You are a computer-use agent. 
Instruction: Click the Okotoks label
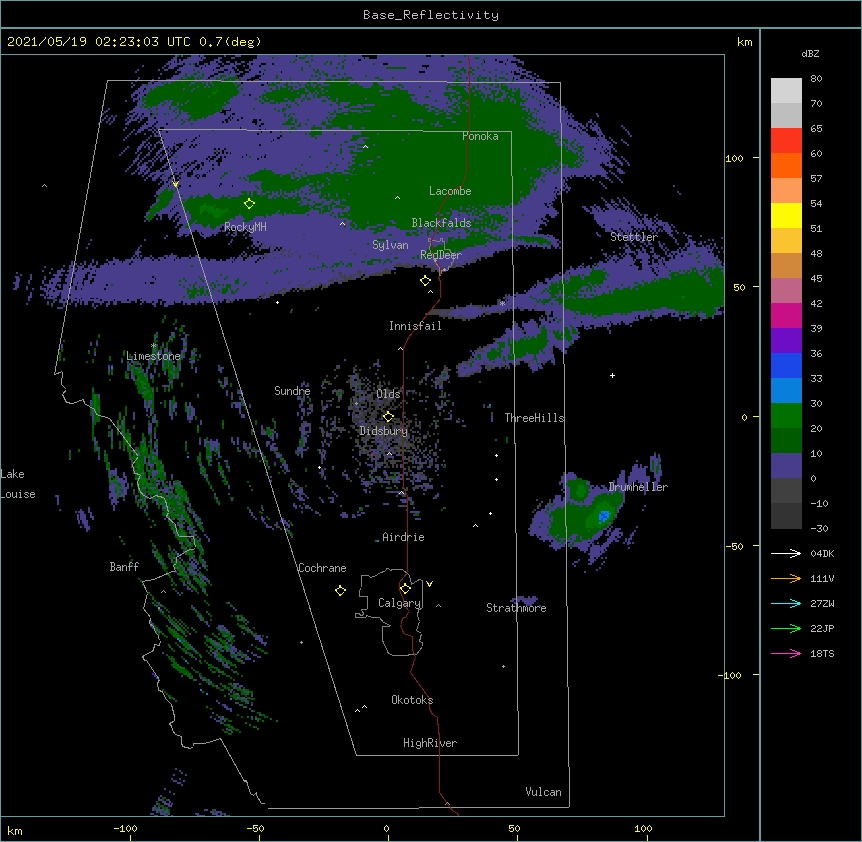click(x=412, y=700)
